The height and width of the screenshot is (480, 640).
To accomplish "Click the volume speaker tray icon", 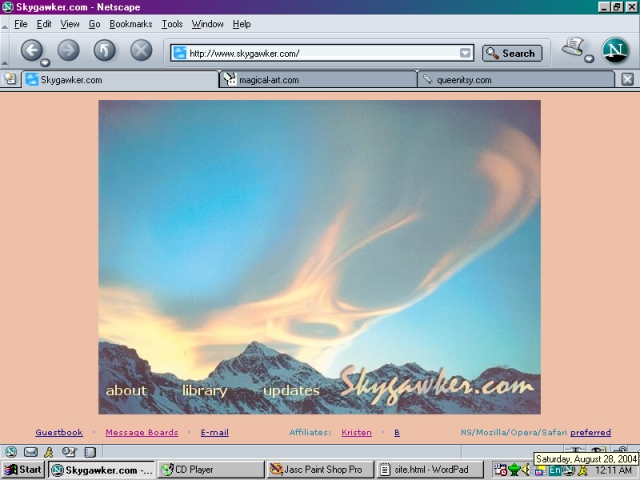I will click(527, 470).
